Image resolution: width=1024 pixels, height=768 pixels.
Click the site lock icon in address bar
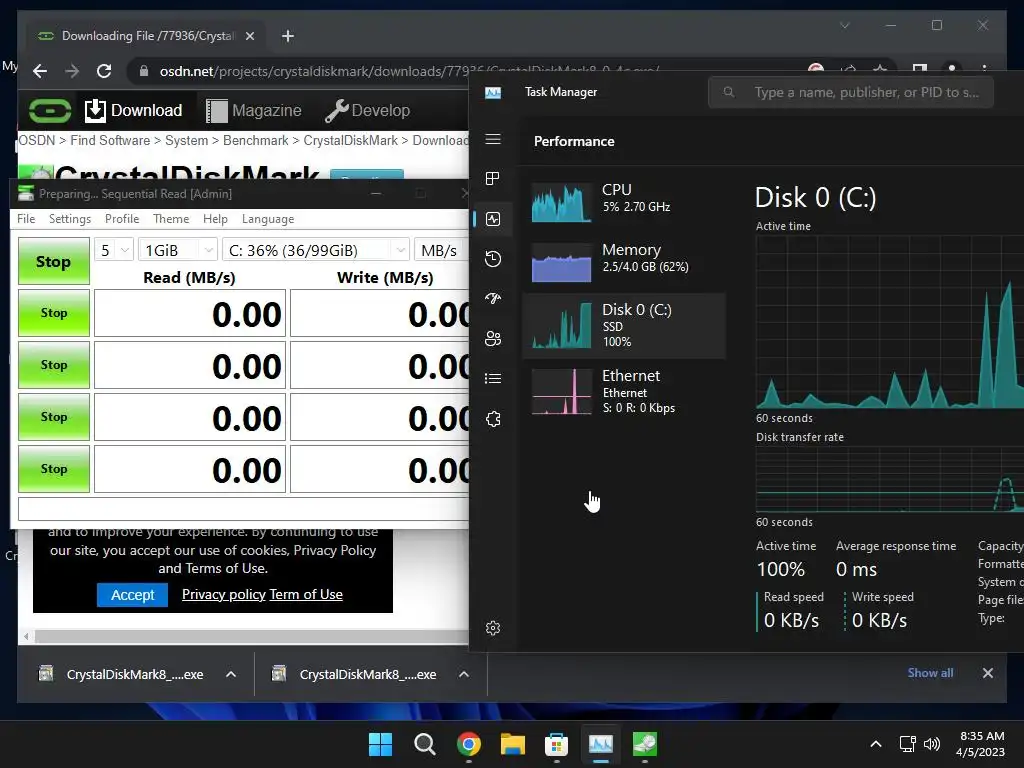coord(144,71)
